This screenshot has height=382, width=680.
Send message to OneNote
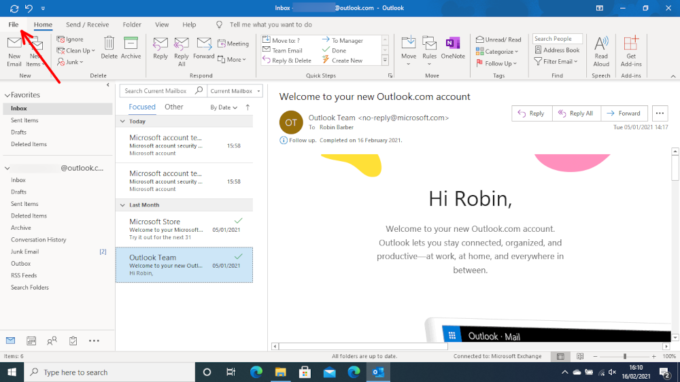point(453,48)
